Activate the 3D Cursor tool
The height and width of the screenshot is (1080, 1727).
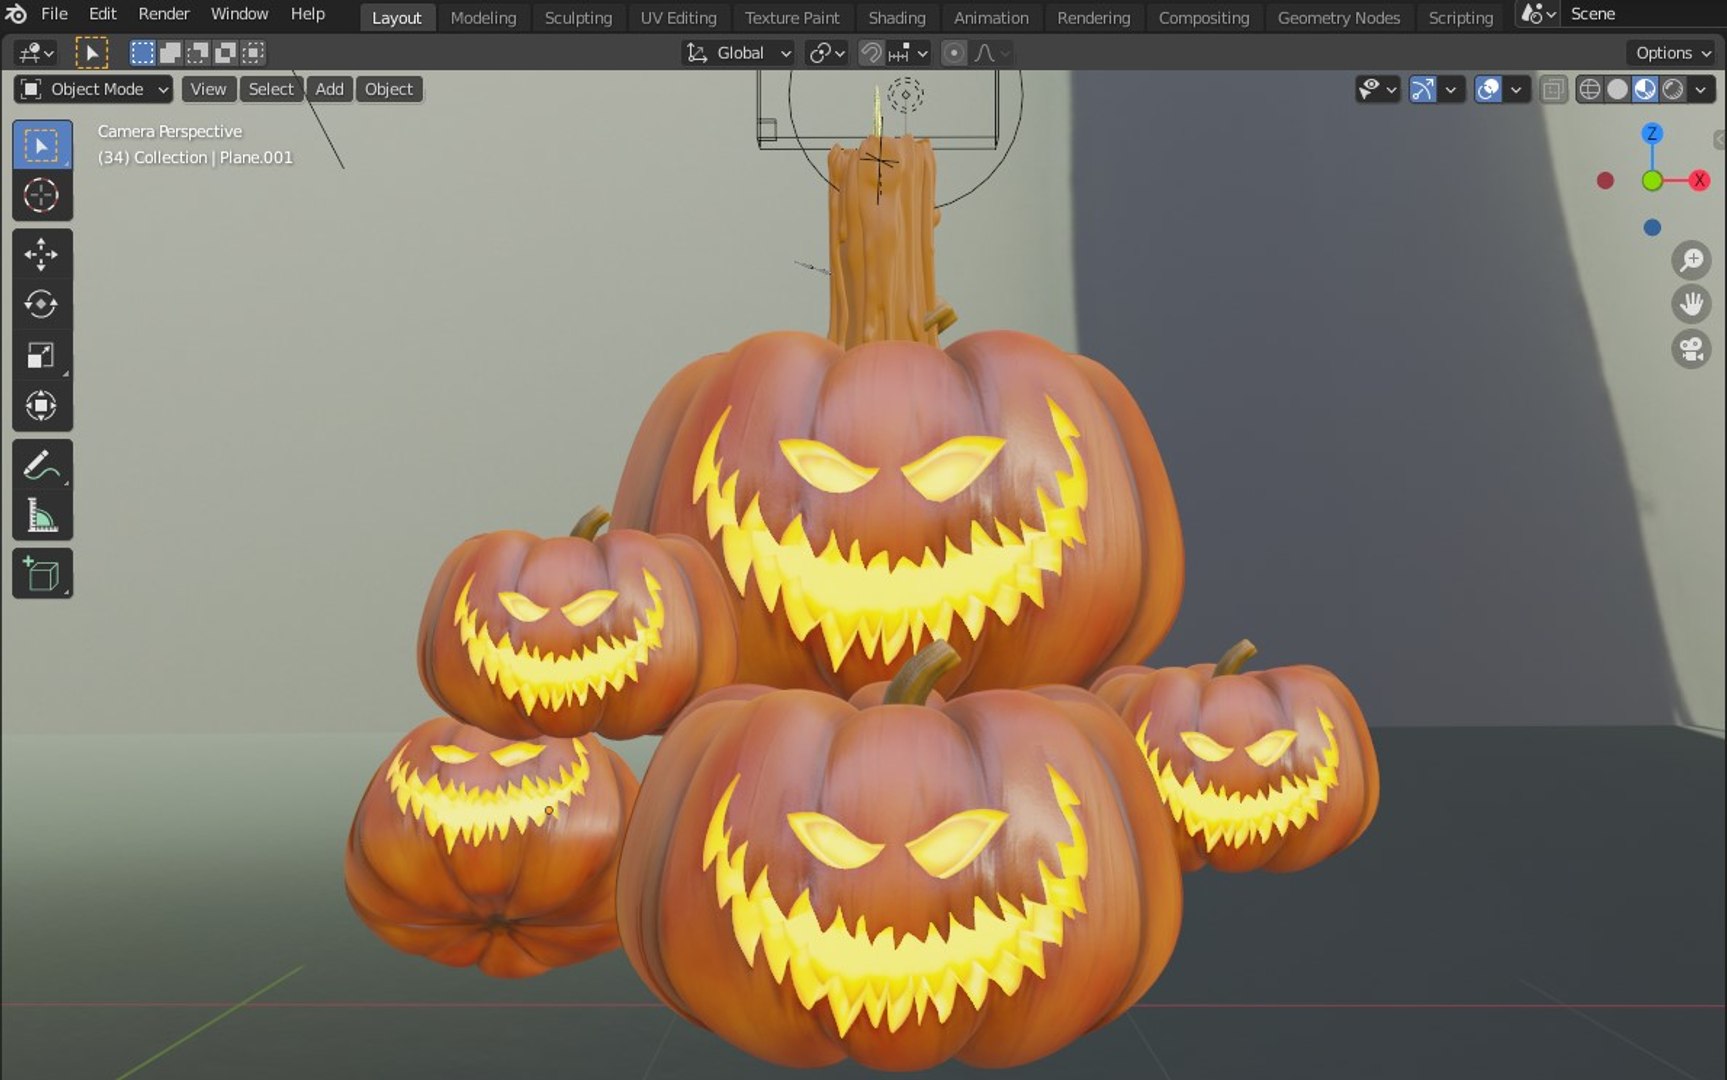[42, 195]
